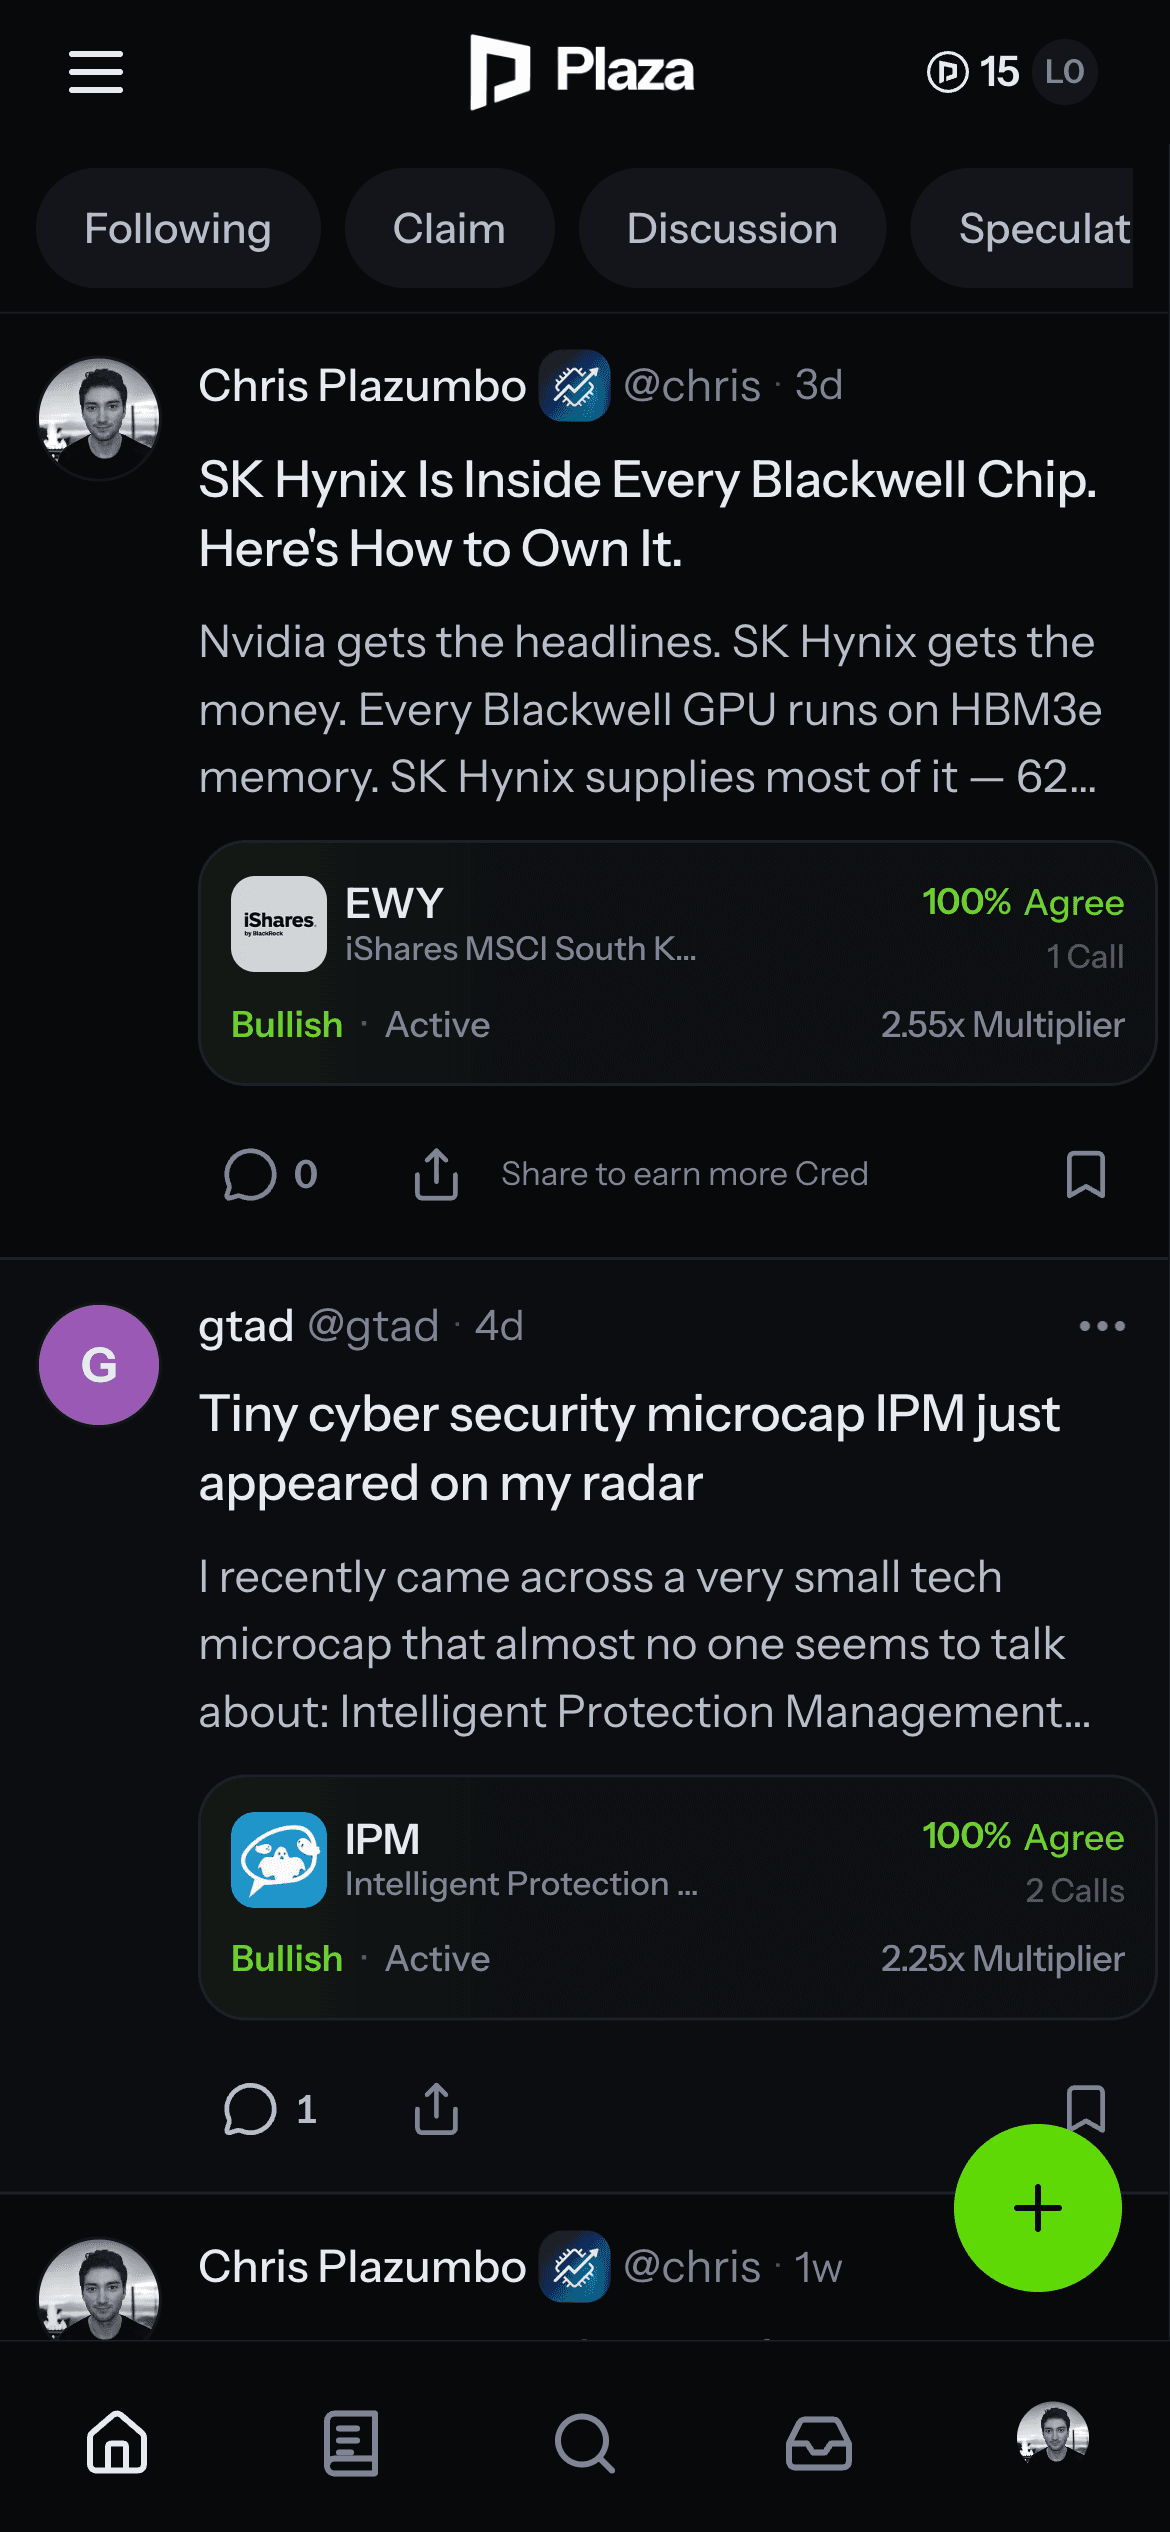Viewport: 1170px width, 2532px height.
Task: Share the IPM microcap post
Action: pyautogui.click(x=437, y=2109)
